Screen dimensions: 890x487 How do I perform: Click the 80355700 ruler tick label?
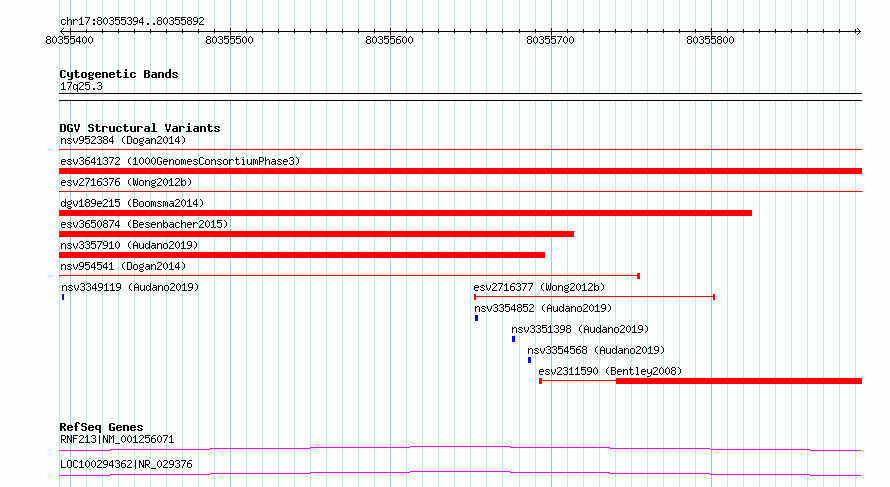point(551,40)
